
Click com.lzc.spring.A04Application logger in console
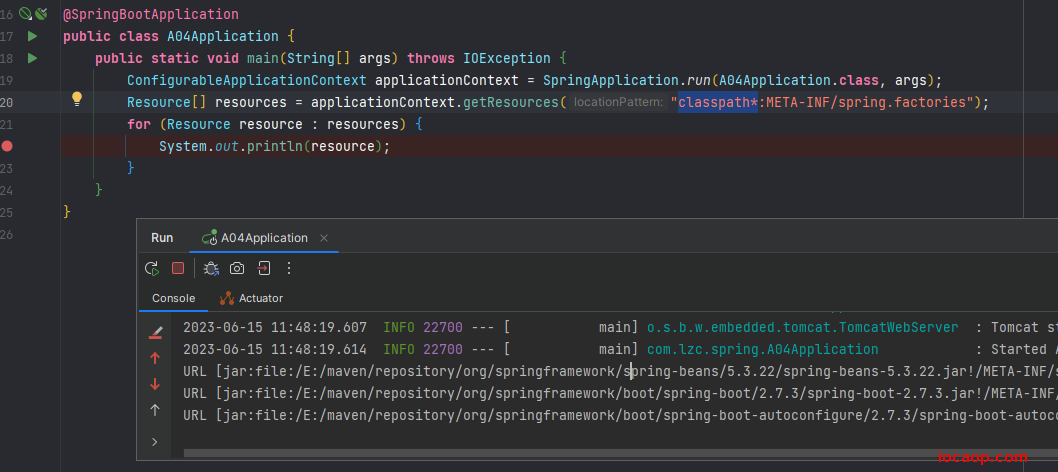tap(762, 349)
